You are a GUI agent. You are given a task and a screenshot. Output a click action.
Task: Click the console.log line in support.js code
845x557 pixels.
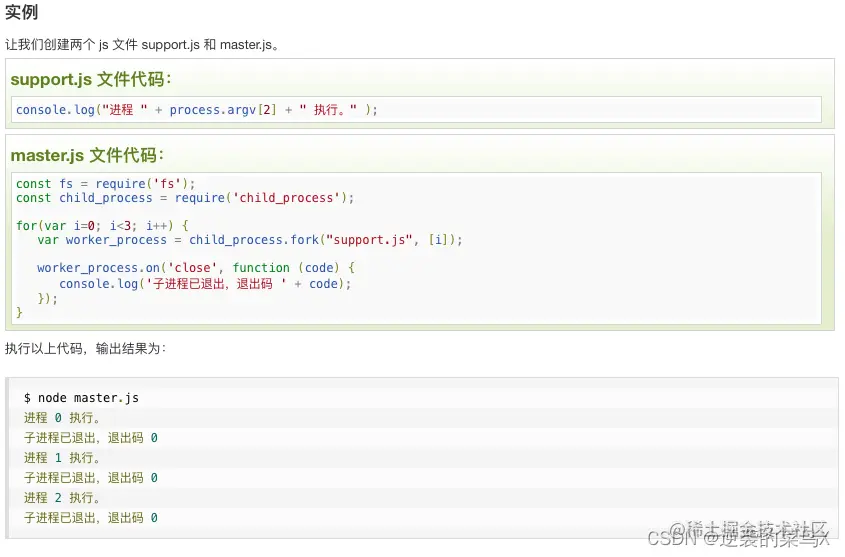[197, 110]
